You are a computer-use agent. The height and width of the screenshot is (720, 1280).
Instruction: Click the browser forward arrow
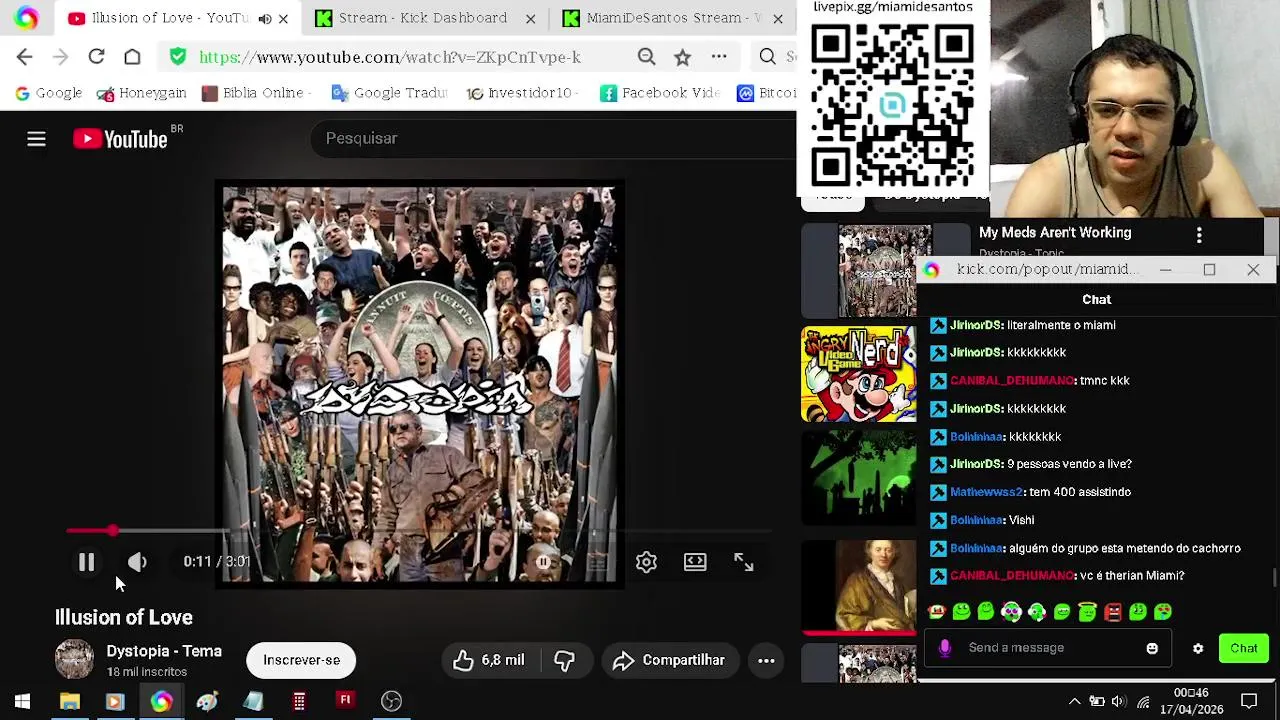point(60,57)
